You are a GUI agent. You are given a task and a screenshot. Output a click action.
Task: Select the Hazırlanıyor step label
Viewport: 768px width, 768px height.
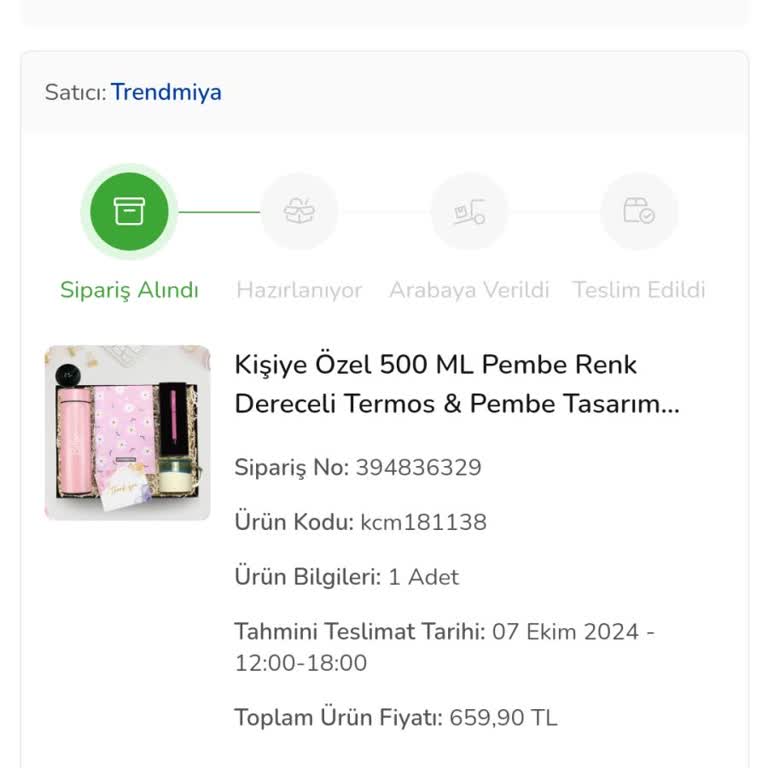click(x=299, y=290)
